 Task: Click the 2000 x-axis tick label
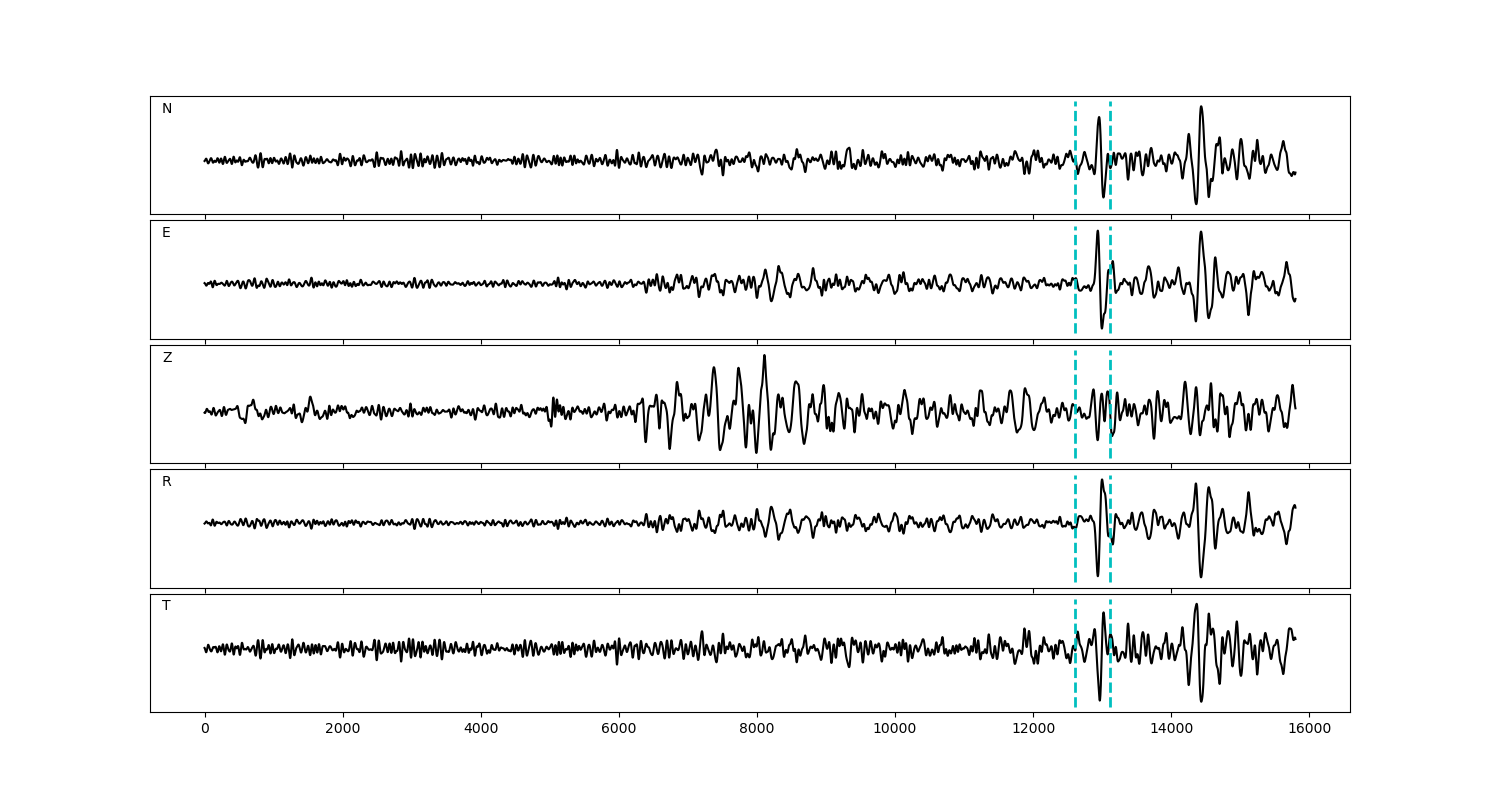[343, 729]
